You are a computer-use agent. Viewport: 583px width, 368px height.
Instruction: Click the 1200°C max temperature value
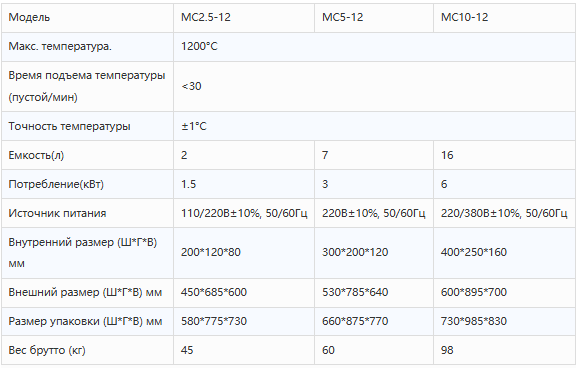click(199, 46)
